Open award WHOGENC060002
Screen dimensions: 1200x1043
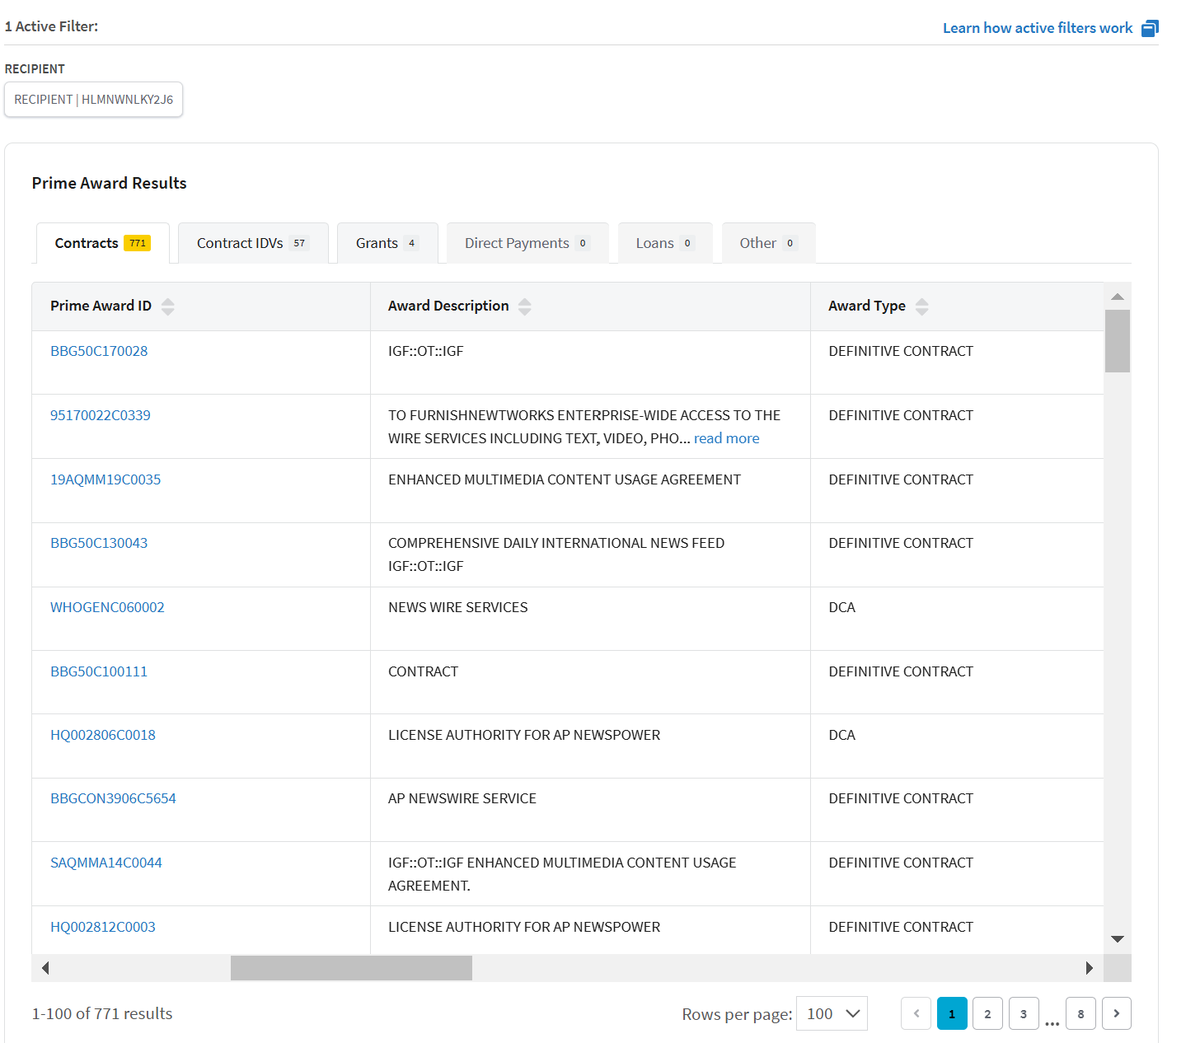(x=107, y=607)
